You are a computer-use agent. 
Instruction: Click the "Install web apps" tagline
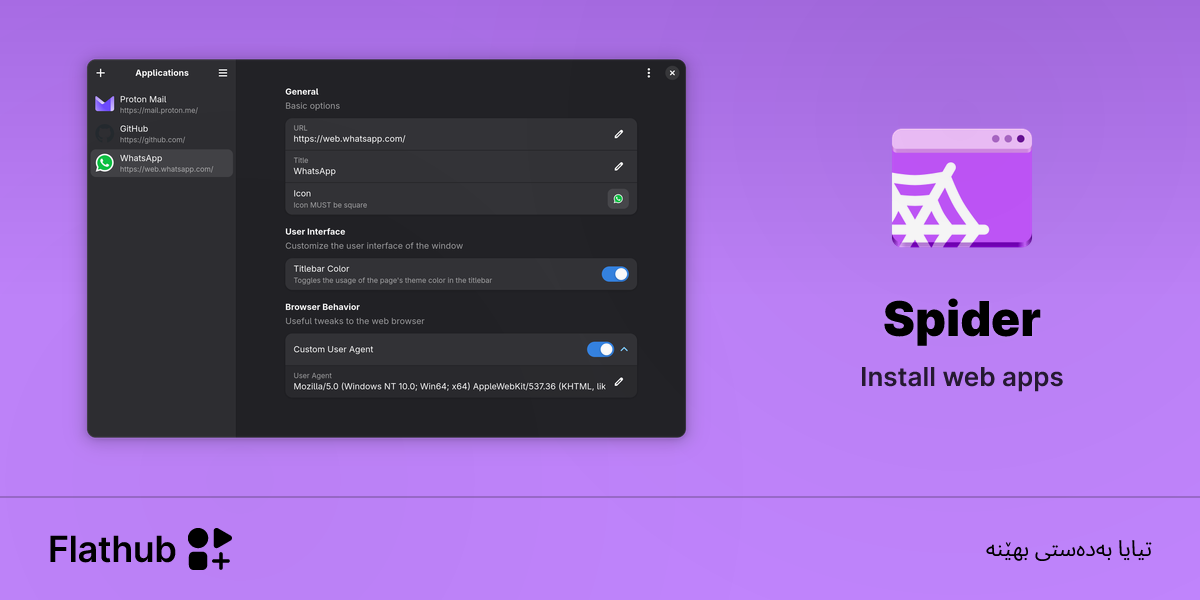962,377
